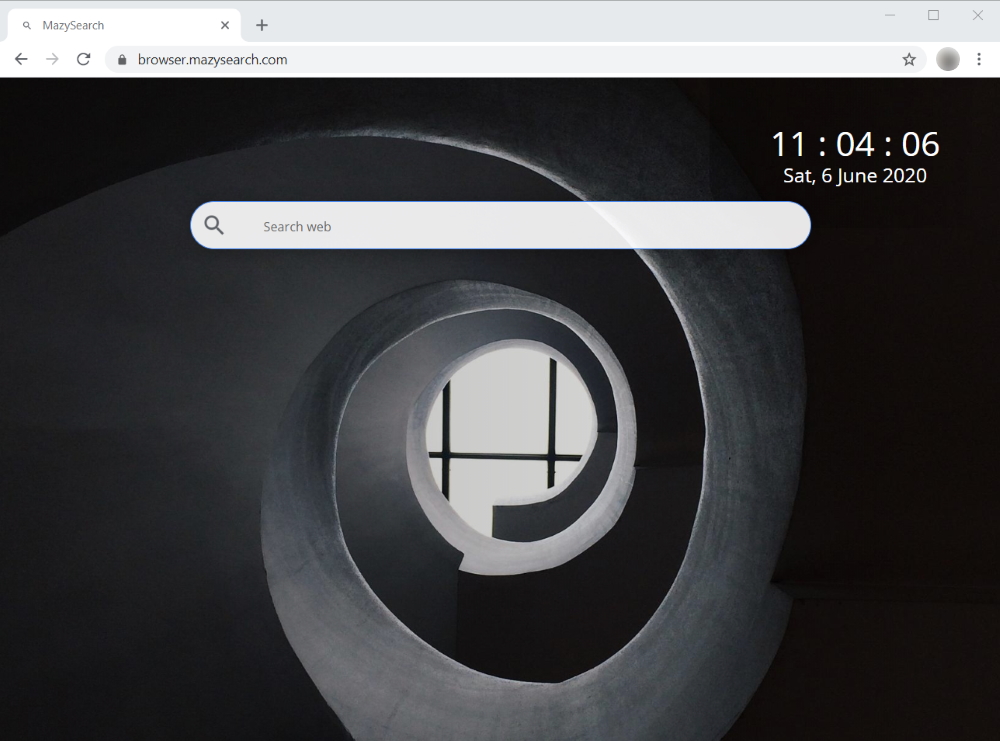Open the user profile avatar
Screen dimensions: 1000x741
tap(947, 59)
